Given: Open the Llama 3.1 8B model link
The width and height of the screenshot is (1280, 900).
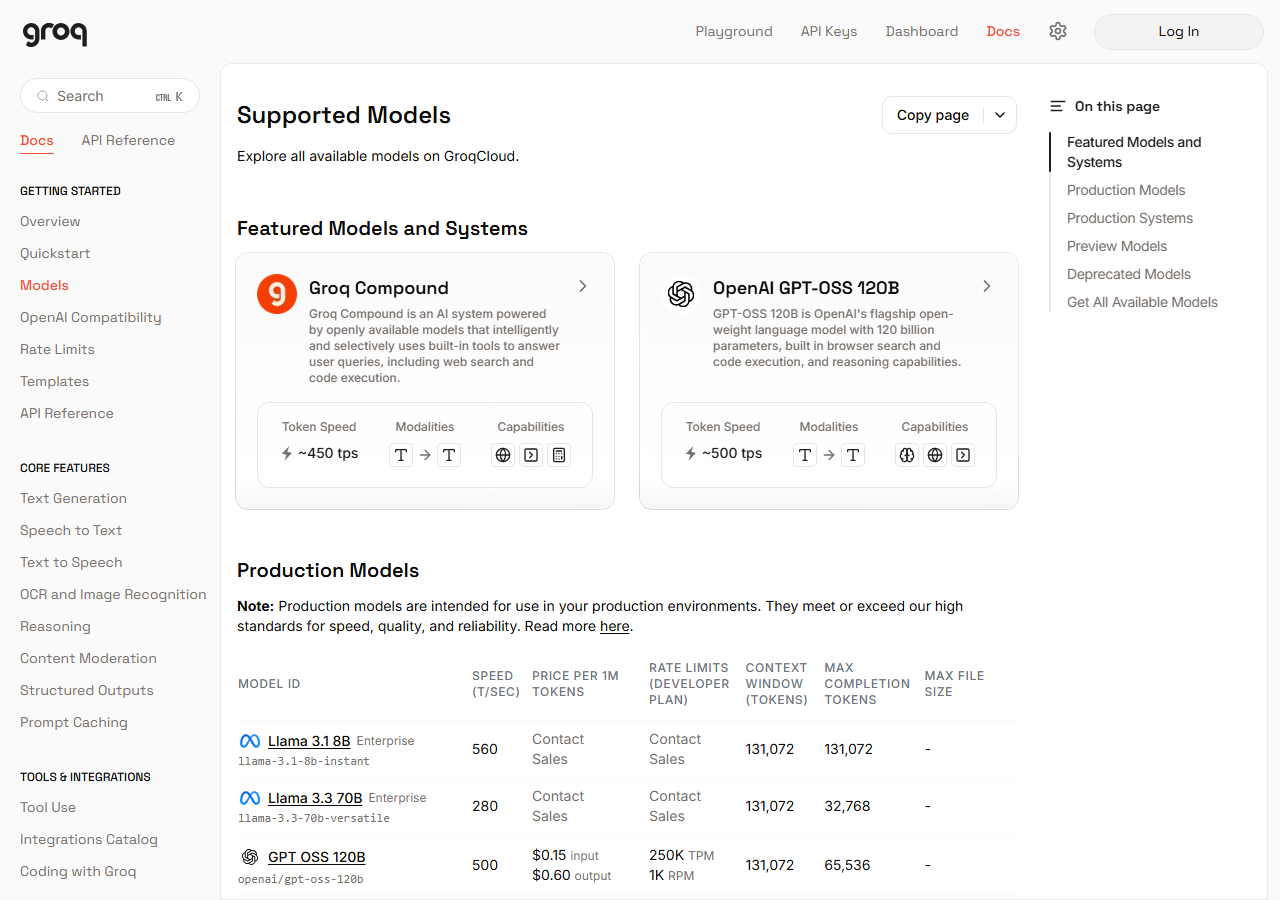Looking at the screenshot, I should pyautogui.click(x=309, y=741).
